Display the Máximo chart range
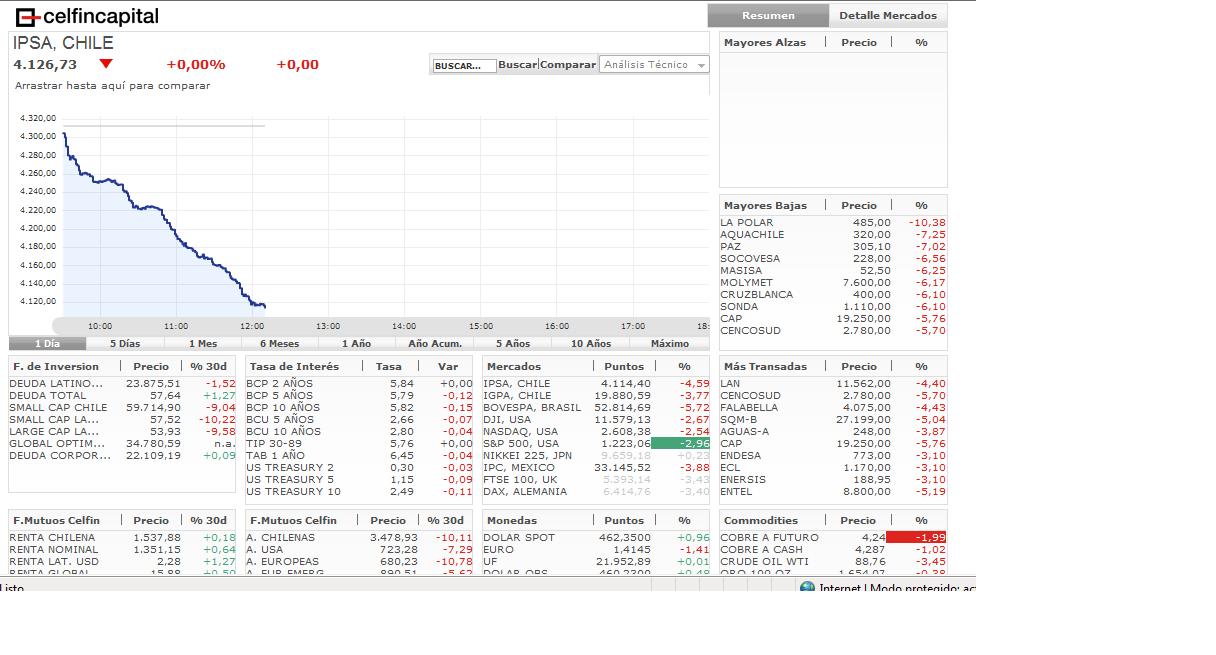 (x=669, y=343)
